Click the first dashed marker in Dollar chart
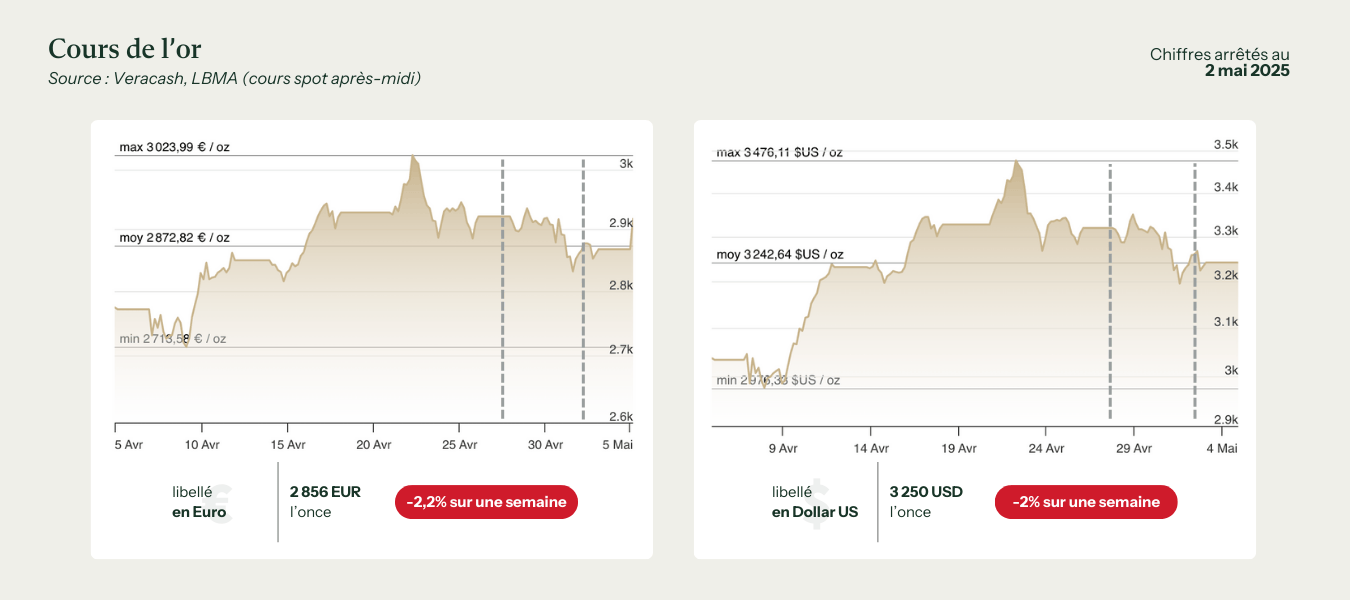This screenshot has height=600, width=1350. coord(1110,290)
